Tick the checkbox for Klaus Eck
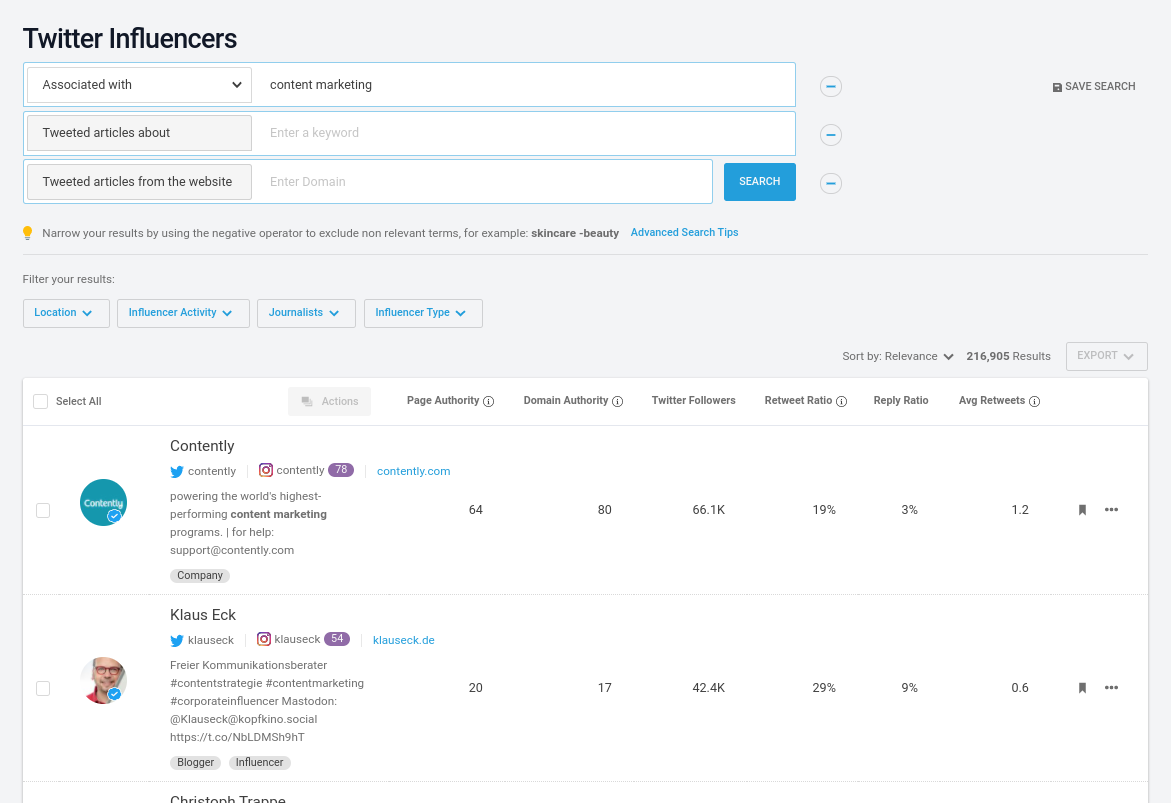The width and height of the screenshot is (1171, 803). pyautogui.click(x=43, y=688)
